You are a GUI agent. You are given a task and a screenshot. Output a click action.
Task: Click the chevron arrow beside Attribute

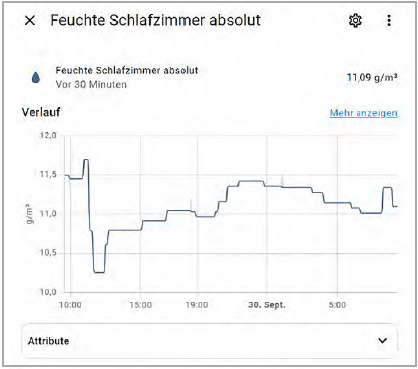pyautogui.click(x=383, y=341)
